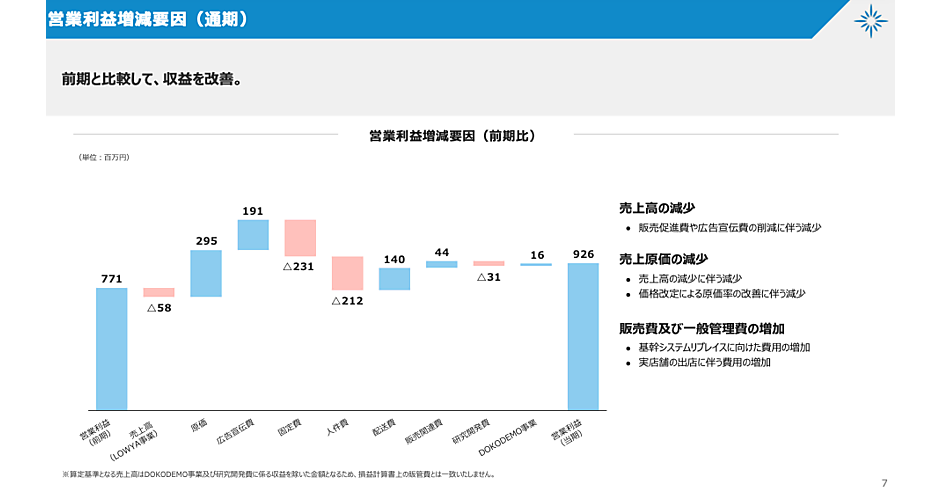
Task: Click bullet 販売促進費や広告宣伝費の削減に伴う減少
Action: click(730, 228)
